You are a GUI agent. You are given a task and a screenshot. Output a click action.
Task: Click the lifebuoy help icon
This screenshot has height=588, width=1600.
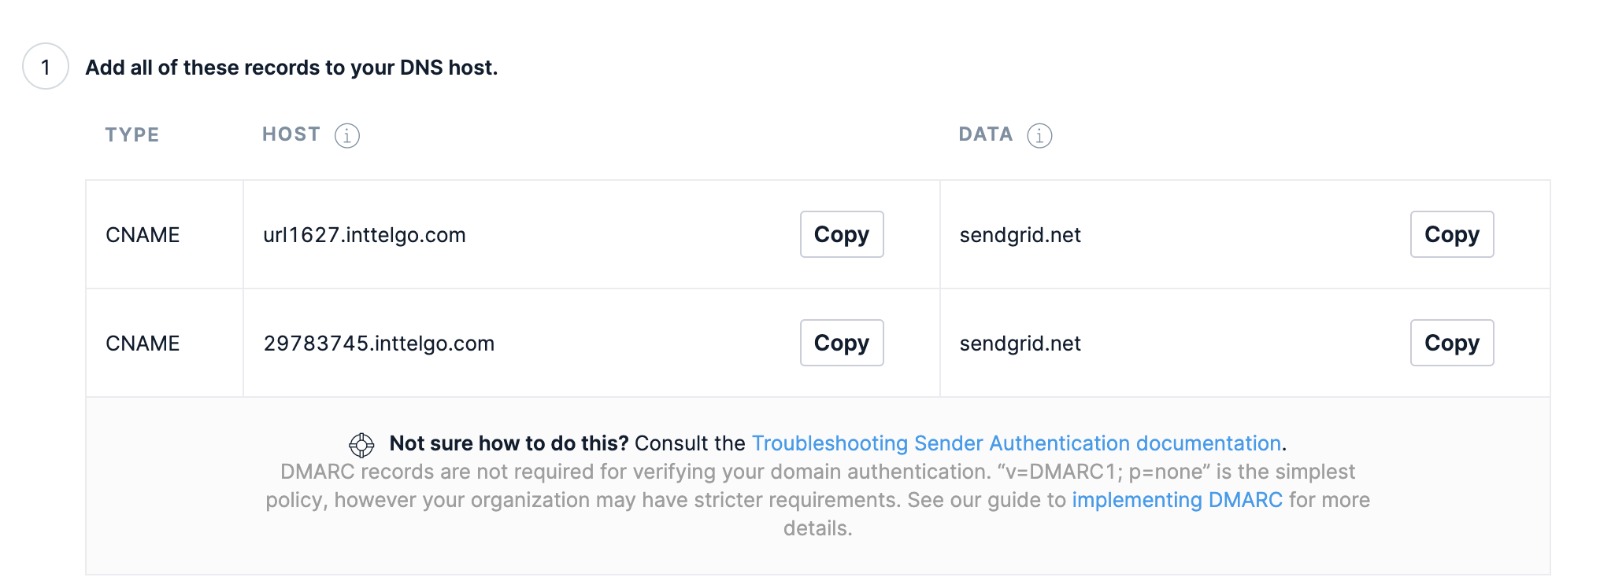pyautogui.click(x=361, y=445)
